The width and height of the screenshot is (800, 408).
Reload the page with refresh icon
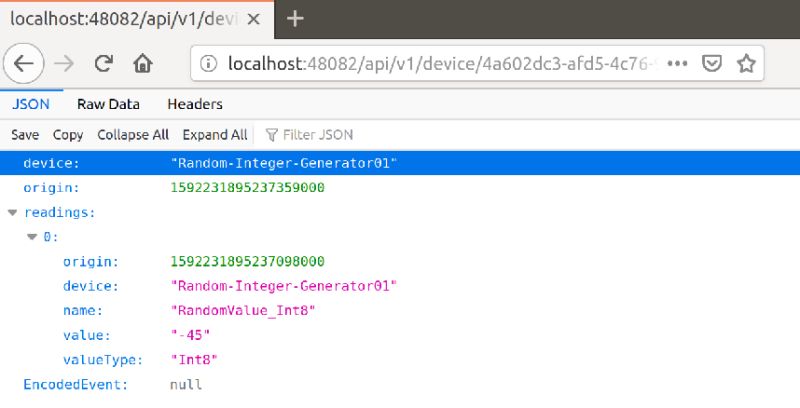(x=104, y=64)
